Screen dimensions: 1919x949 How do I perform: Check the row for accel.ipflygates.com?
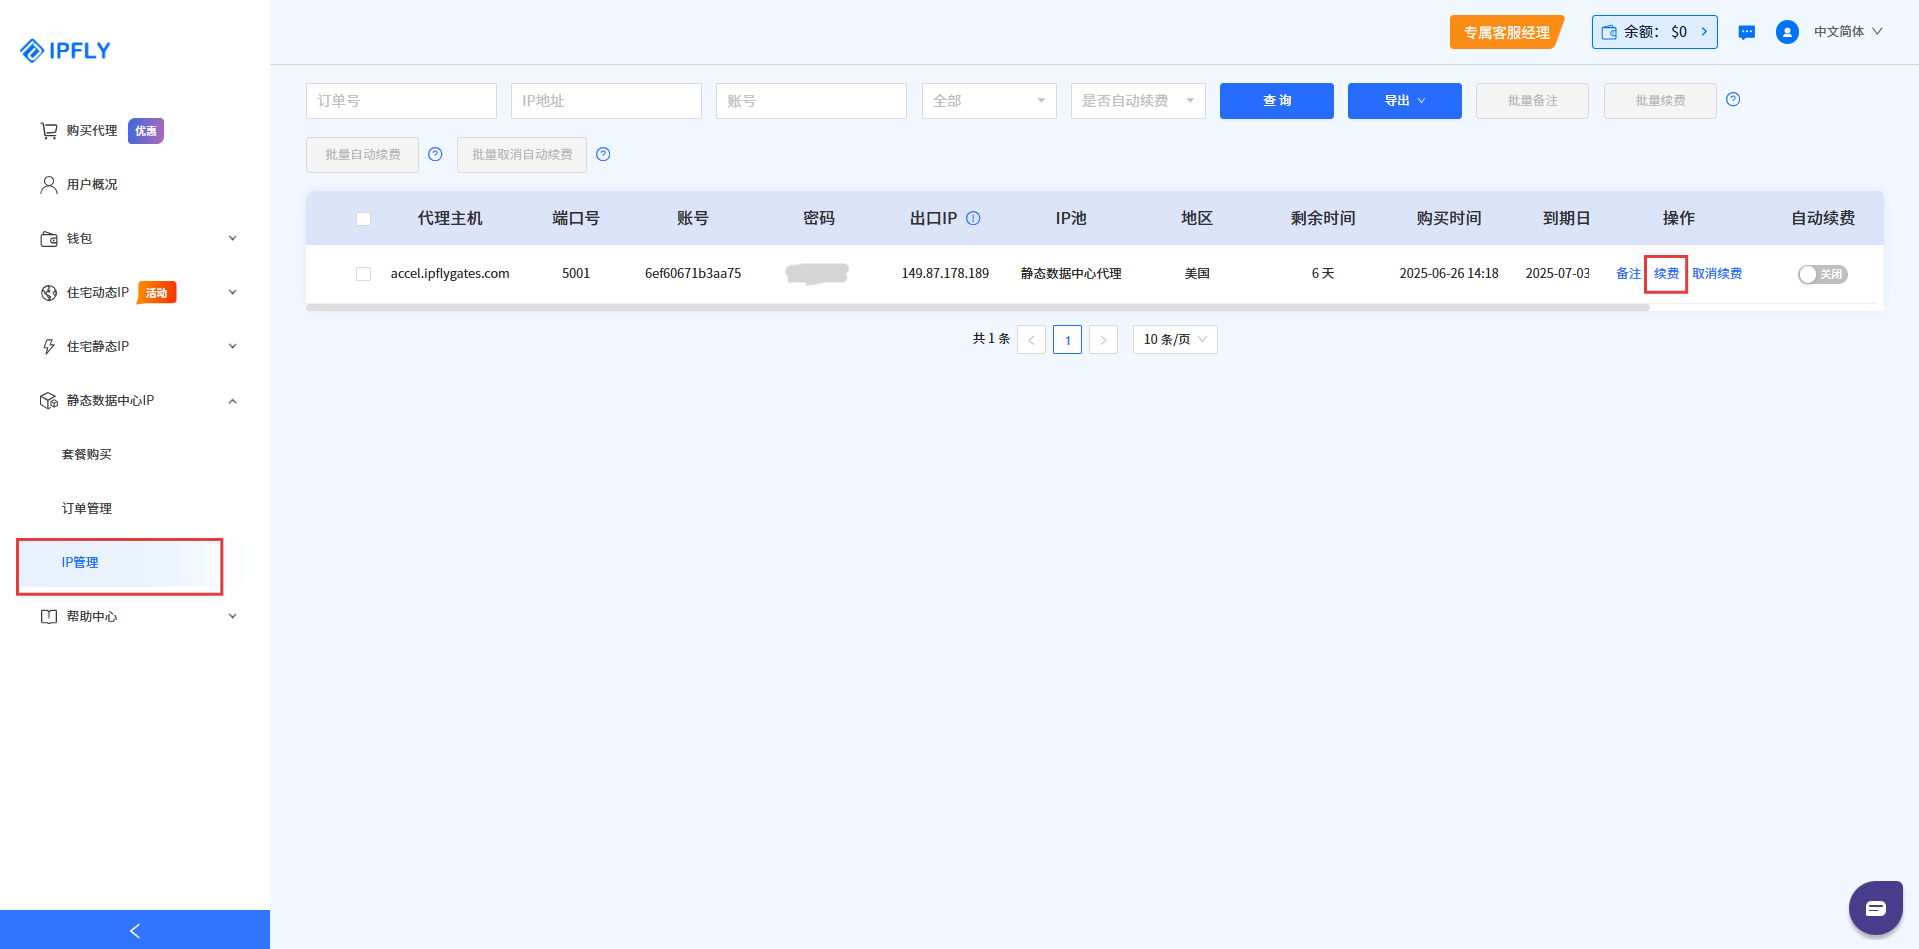coord(363,274)
